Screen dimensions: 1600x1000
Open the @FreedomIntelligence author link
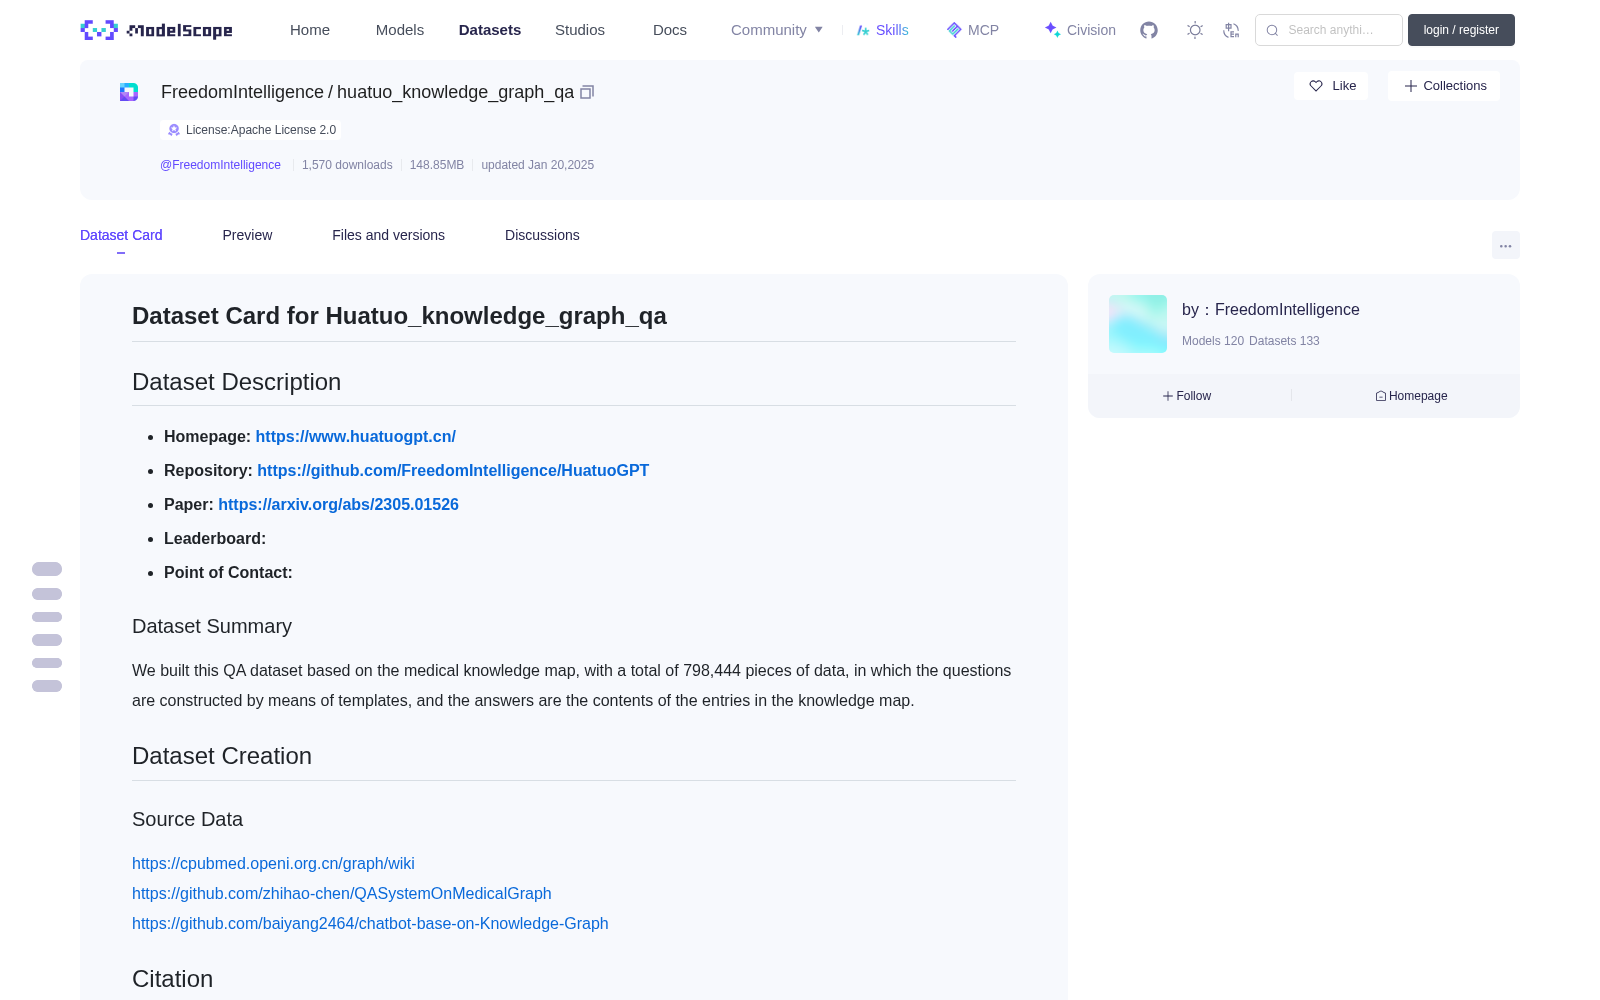[x=220, y=165]
